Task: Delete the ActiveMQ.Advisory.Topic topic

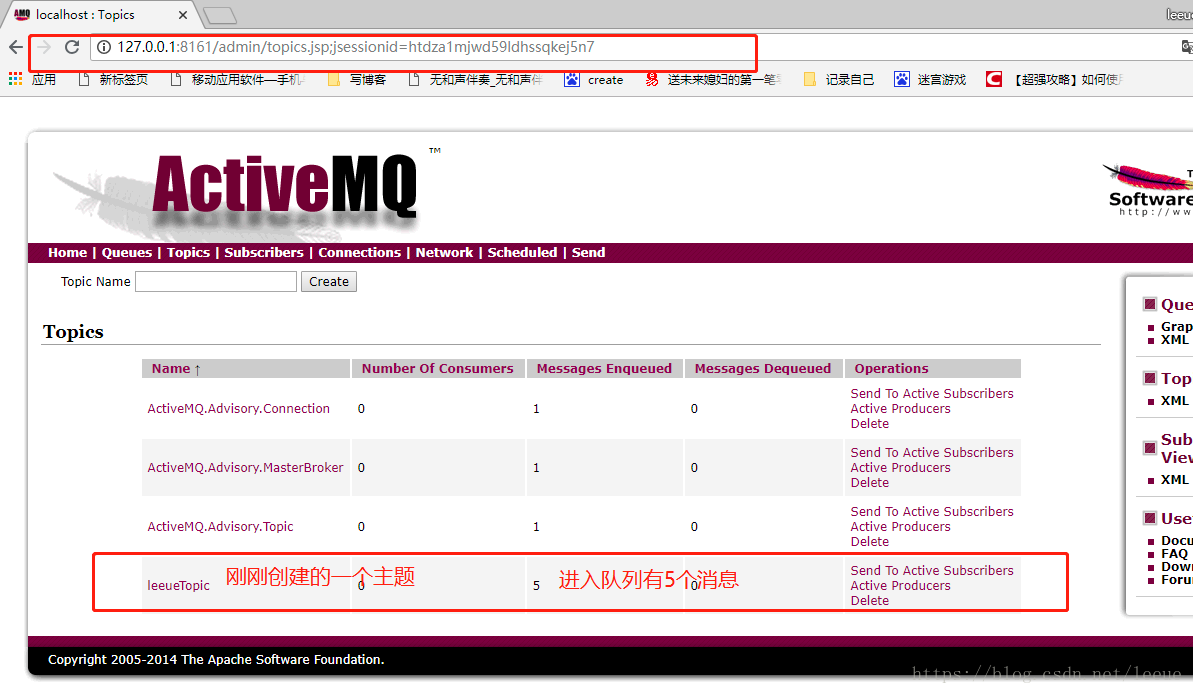Action: click(x=870, y=542)
